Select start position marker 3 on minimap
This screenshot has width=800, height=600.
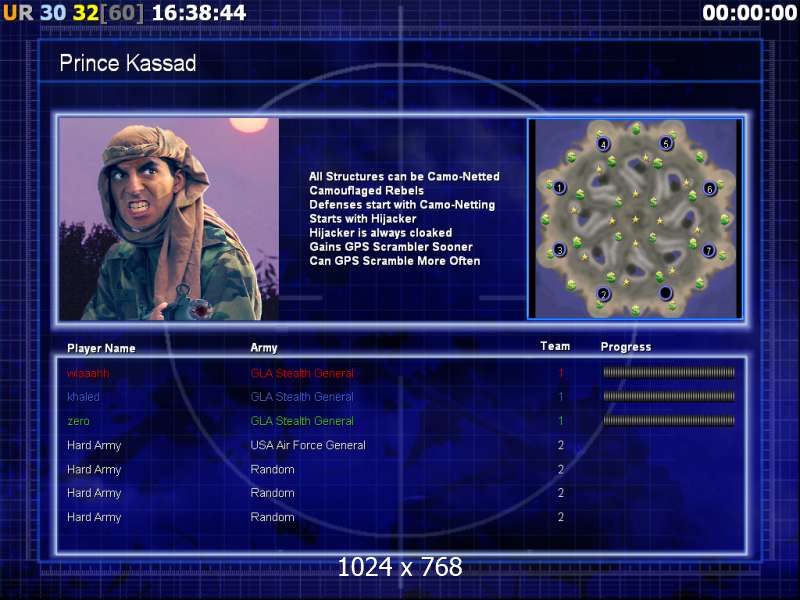[560, 250]
